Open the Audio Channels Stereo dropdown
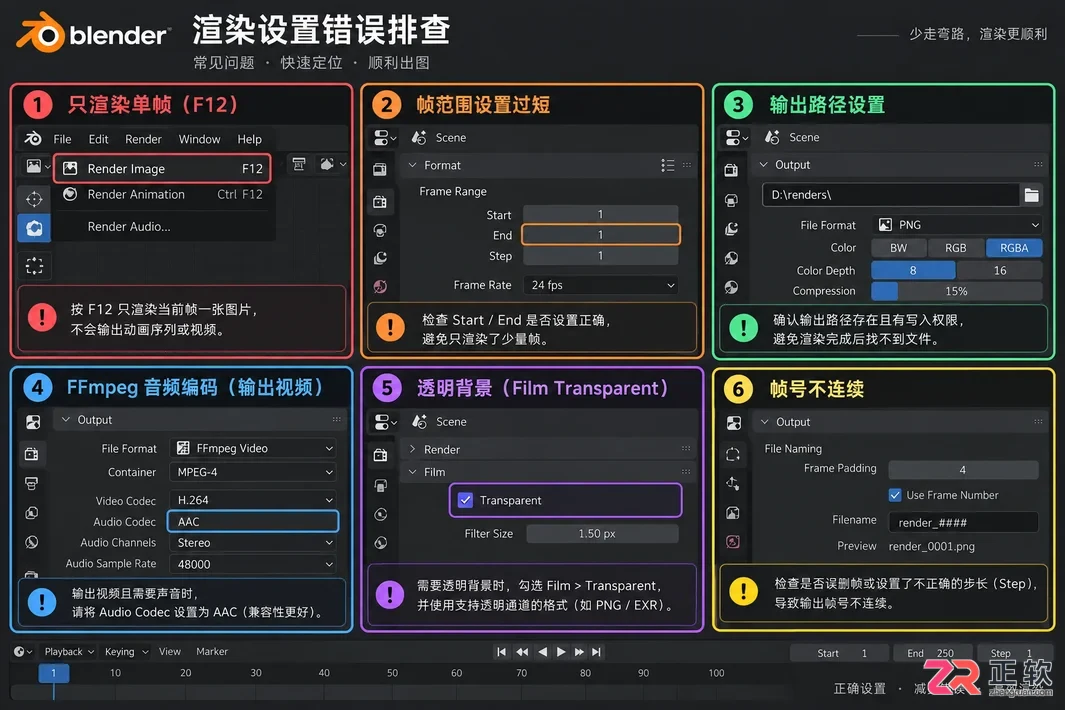1065x710 pixels. (253, 543)
